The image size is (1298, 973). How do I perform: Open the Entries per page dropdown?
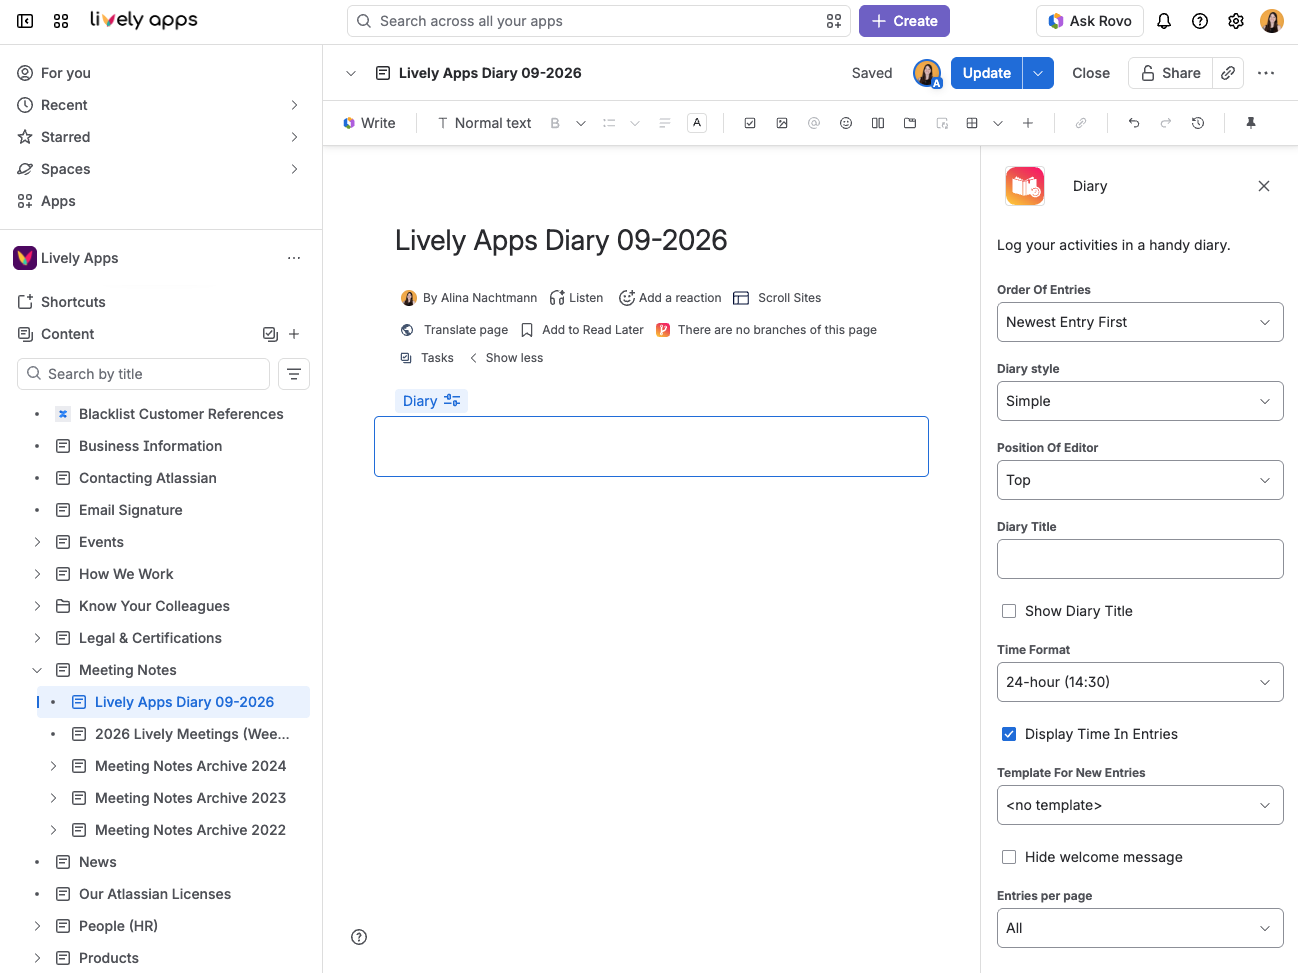(1140, 928)
